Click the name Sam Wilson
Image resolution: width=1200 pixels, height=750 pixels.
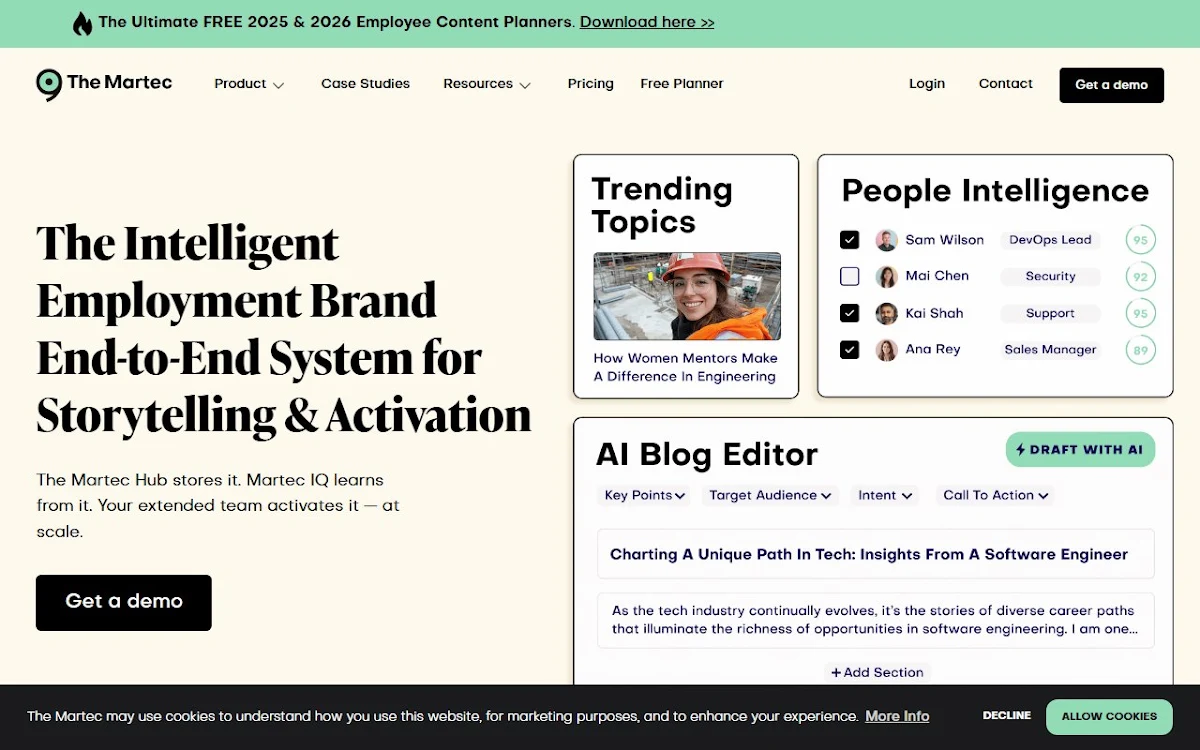(x=945, y=240)
